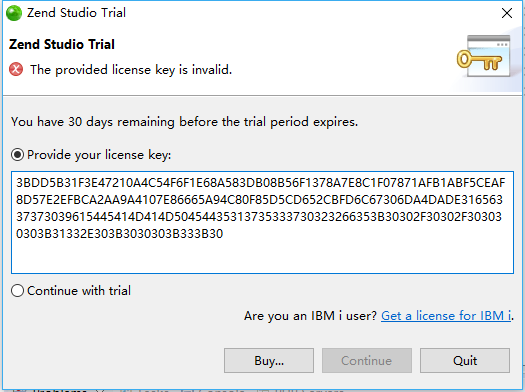
Task: Click license key line starting with 37373039
Action: click(x=259, y=217)
